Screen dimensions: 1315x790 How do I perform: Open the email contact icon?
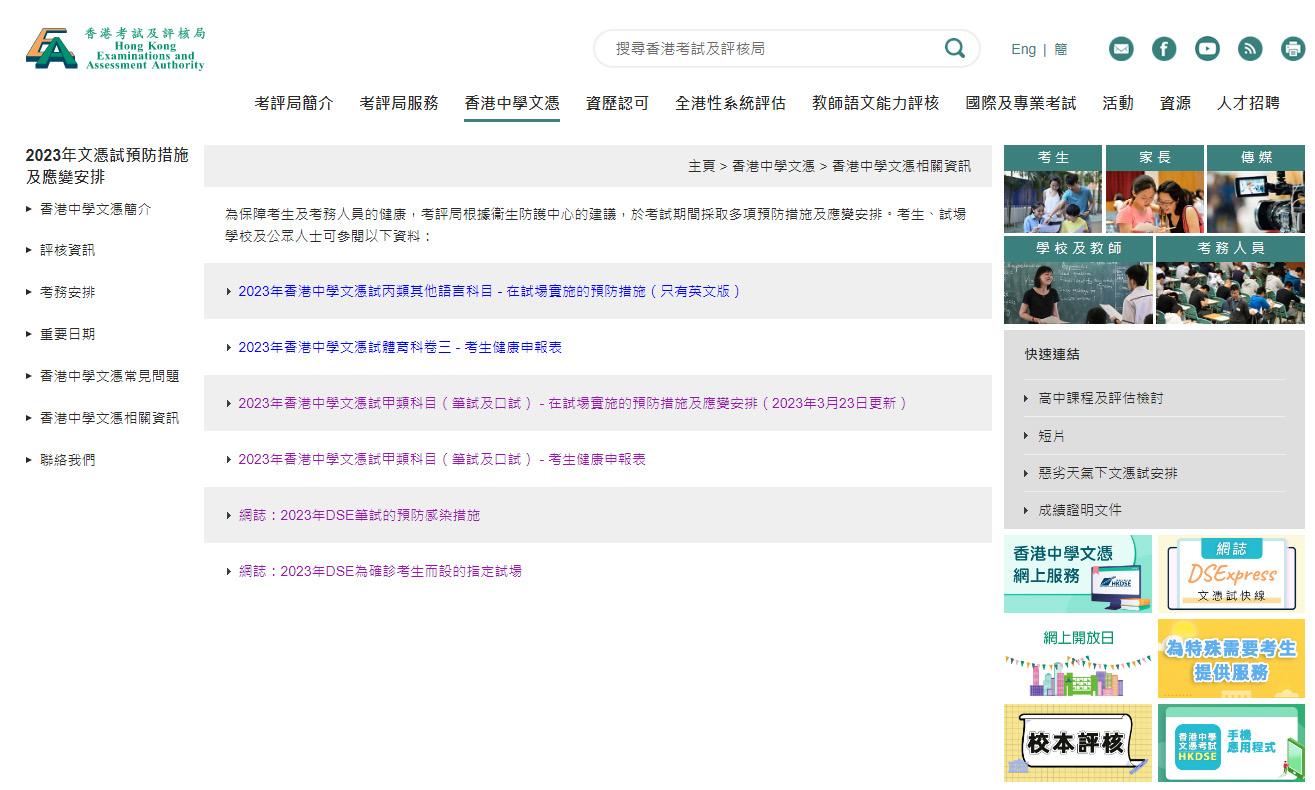(1121, 49)
